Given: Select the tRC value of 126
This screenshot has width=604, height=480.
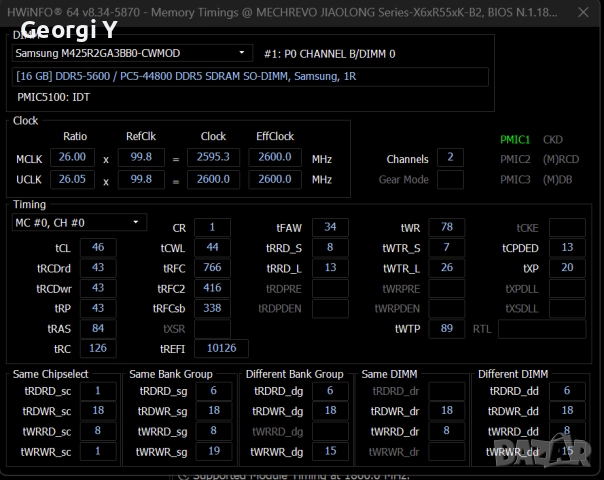Looking at the screenshot, I should tap(98, 348).
